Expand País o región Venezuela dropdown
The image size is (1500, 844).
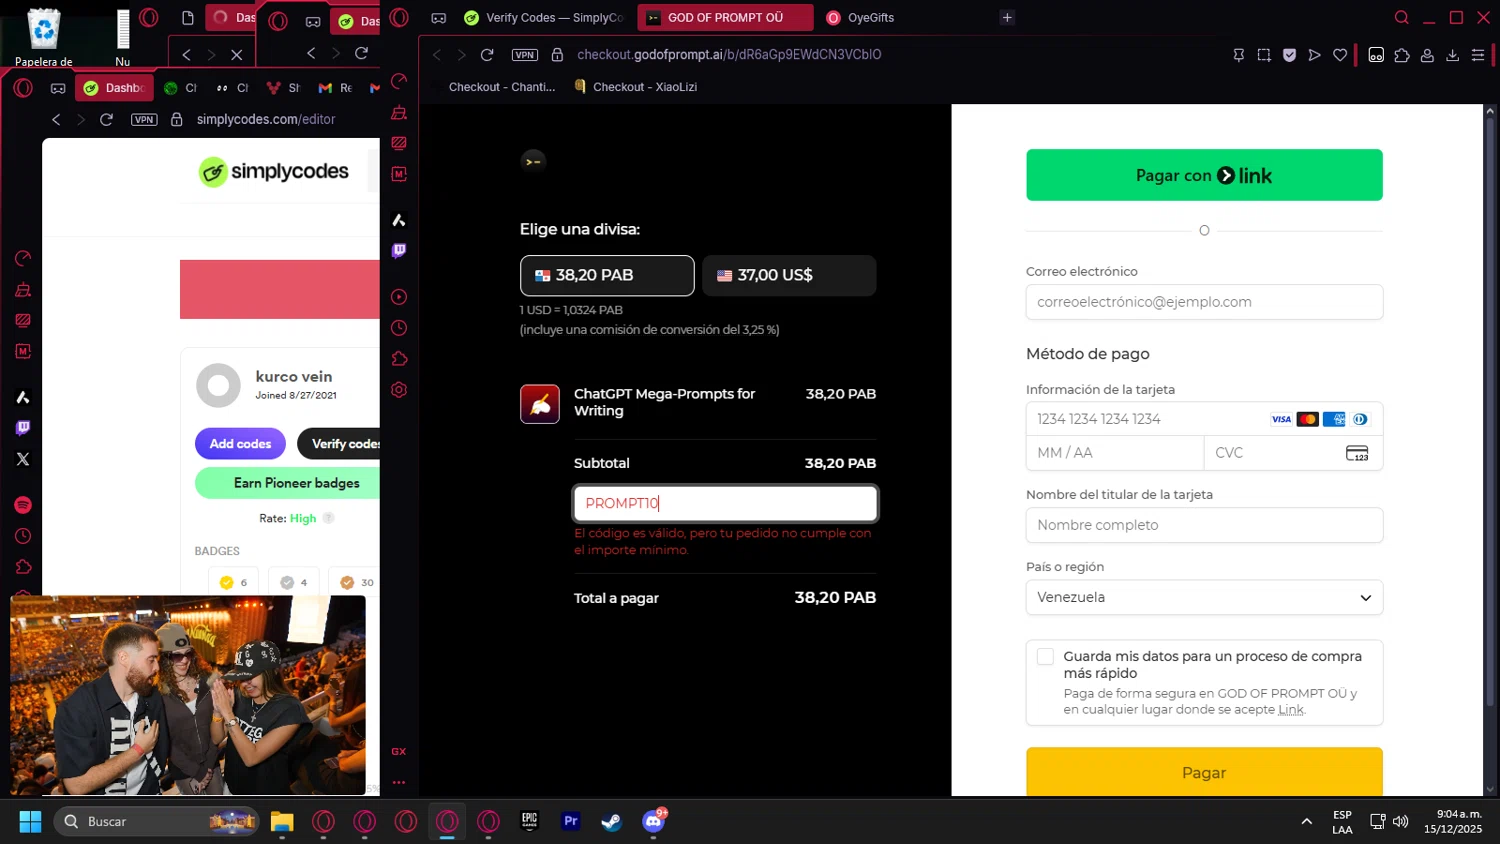click(1204, 597)
